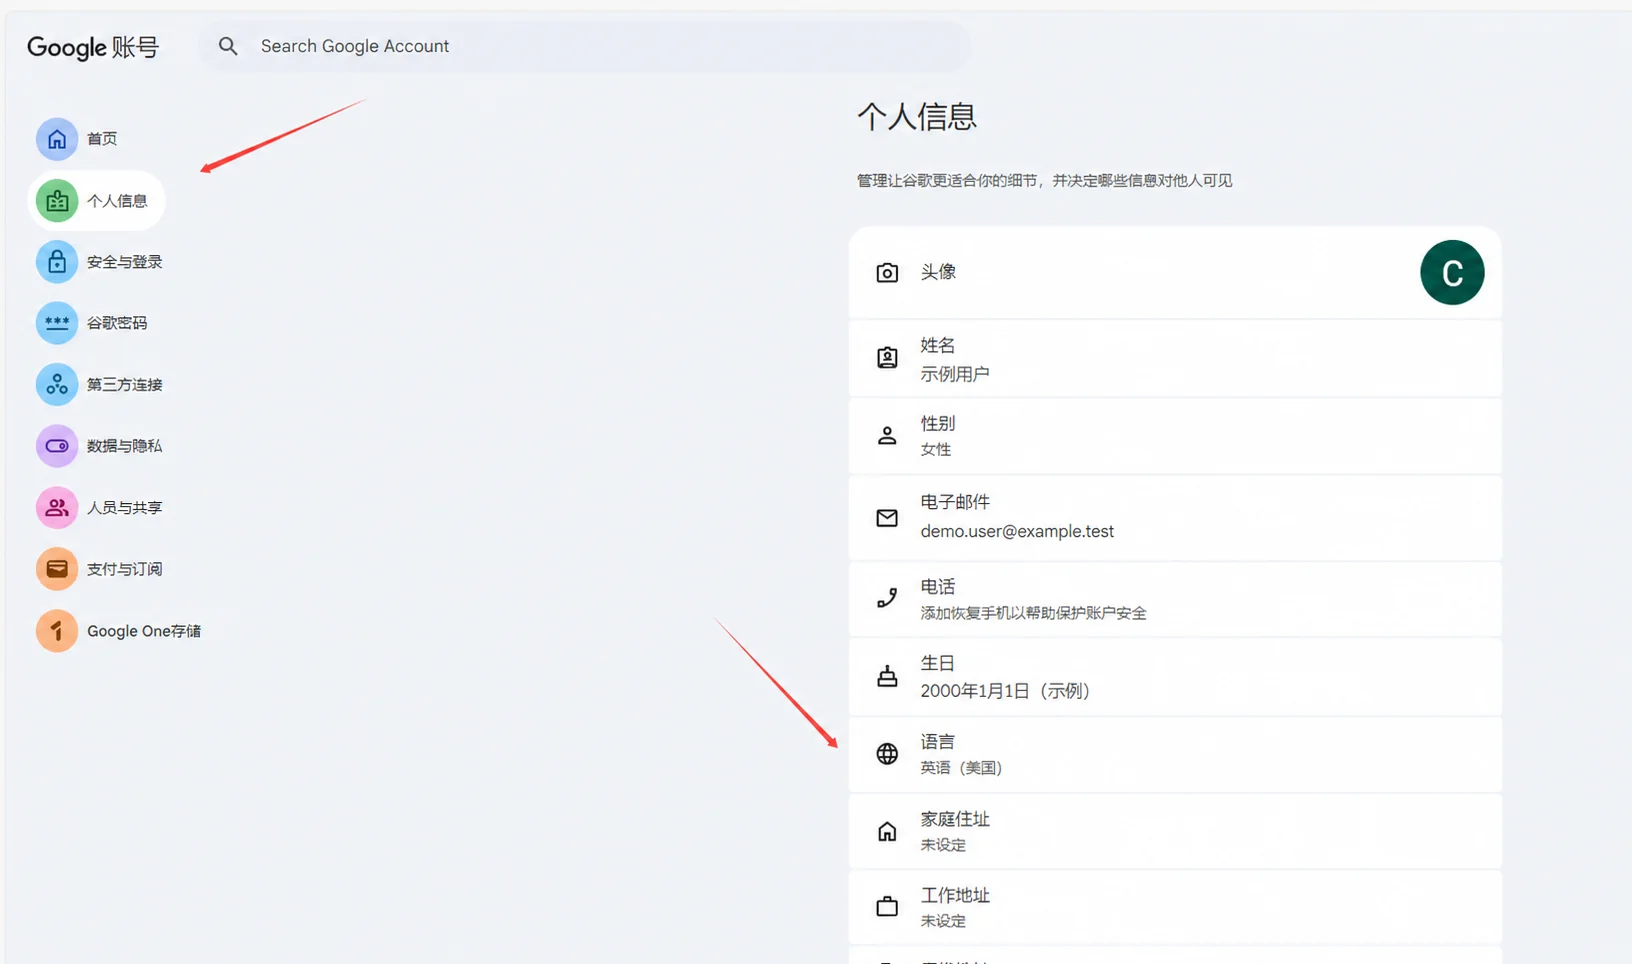Screen dimensions: 1632x964
Task: Click the 生日 row label
Action: 938,663
